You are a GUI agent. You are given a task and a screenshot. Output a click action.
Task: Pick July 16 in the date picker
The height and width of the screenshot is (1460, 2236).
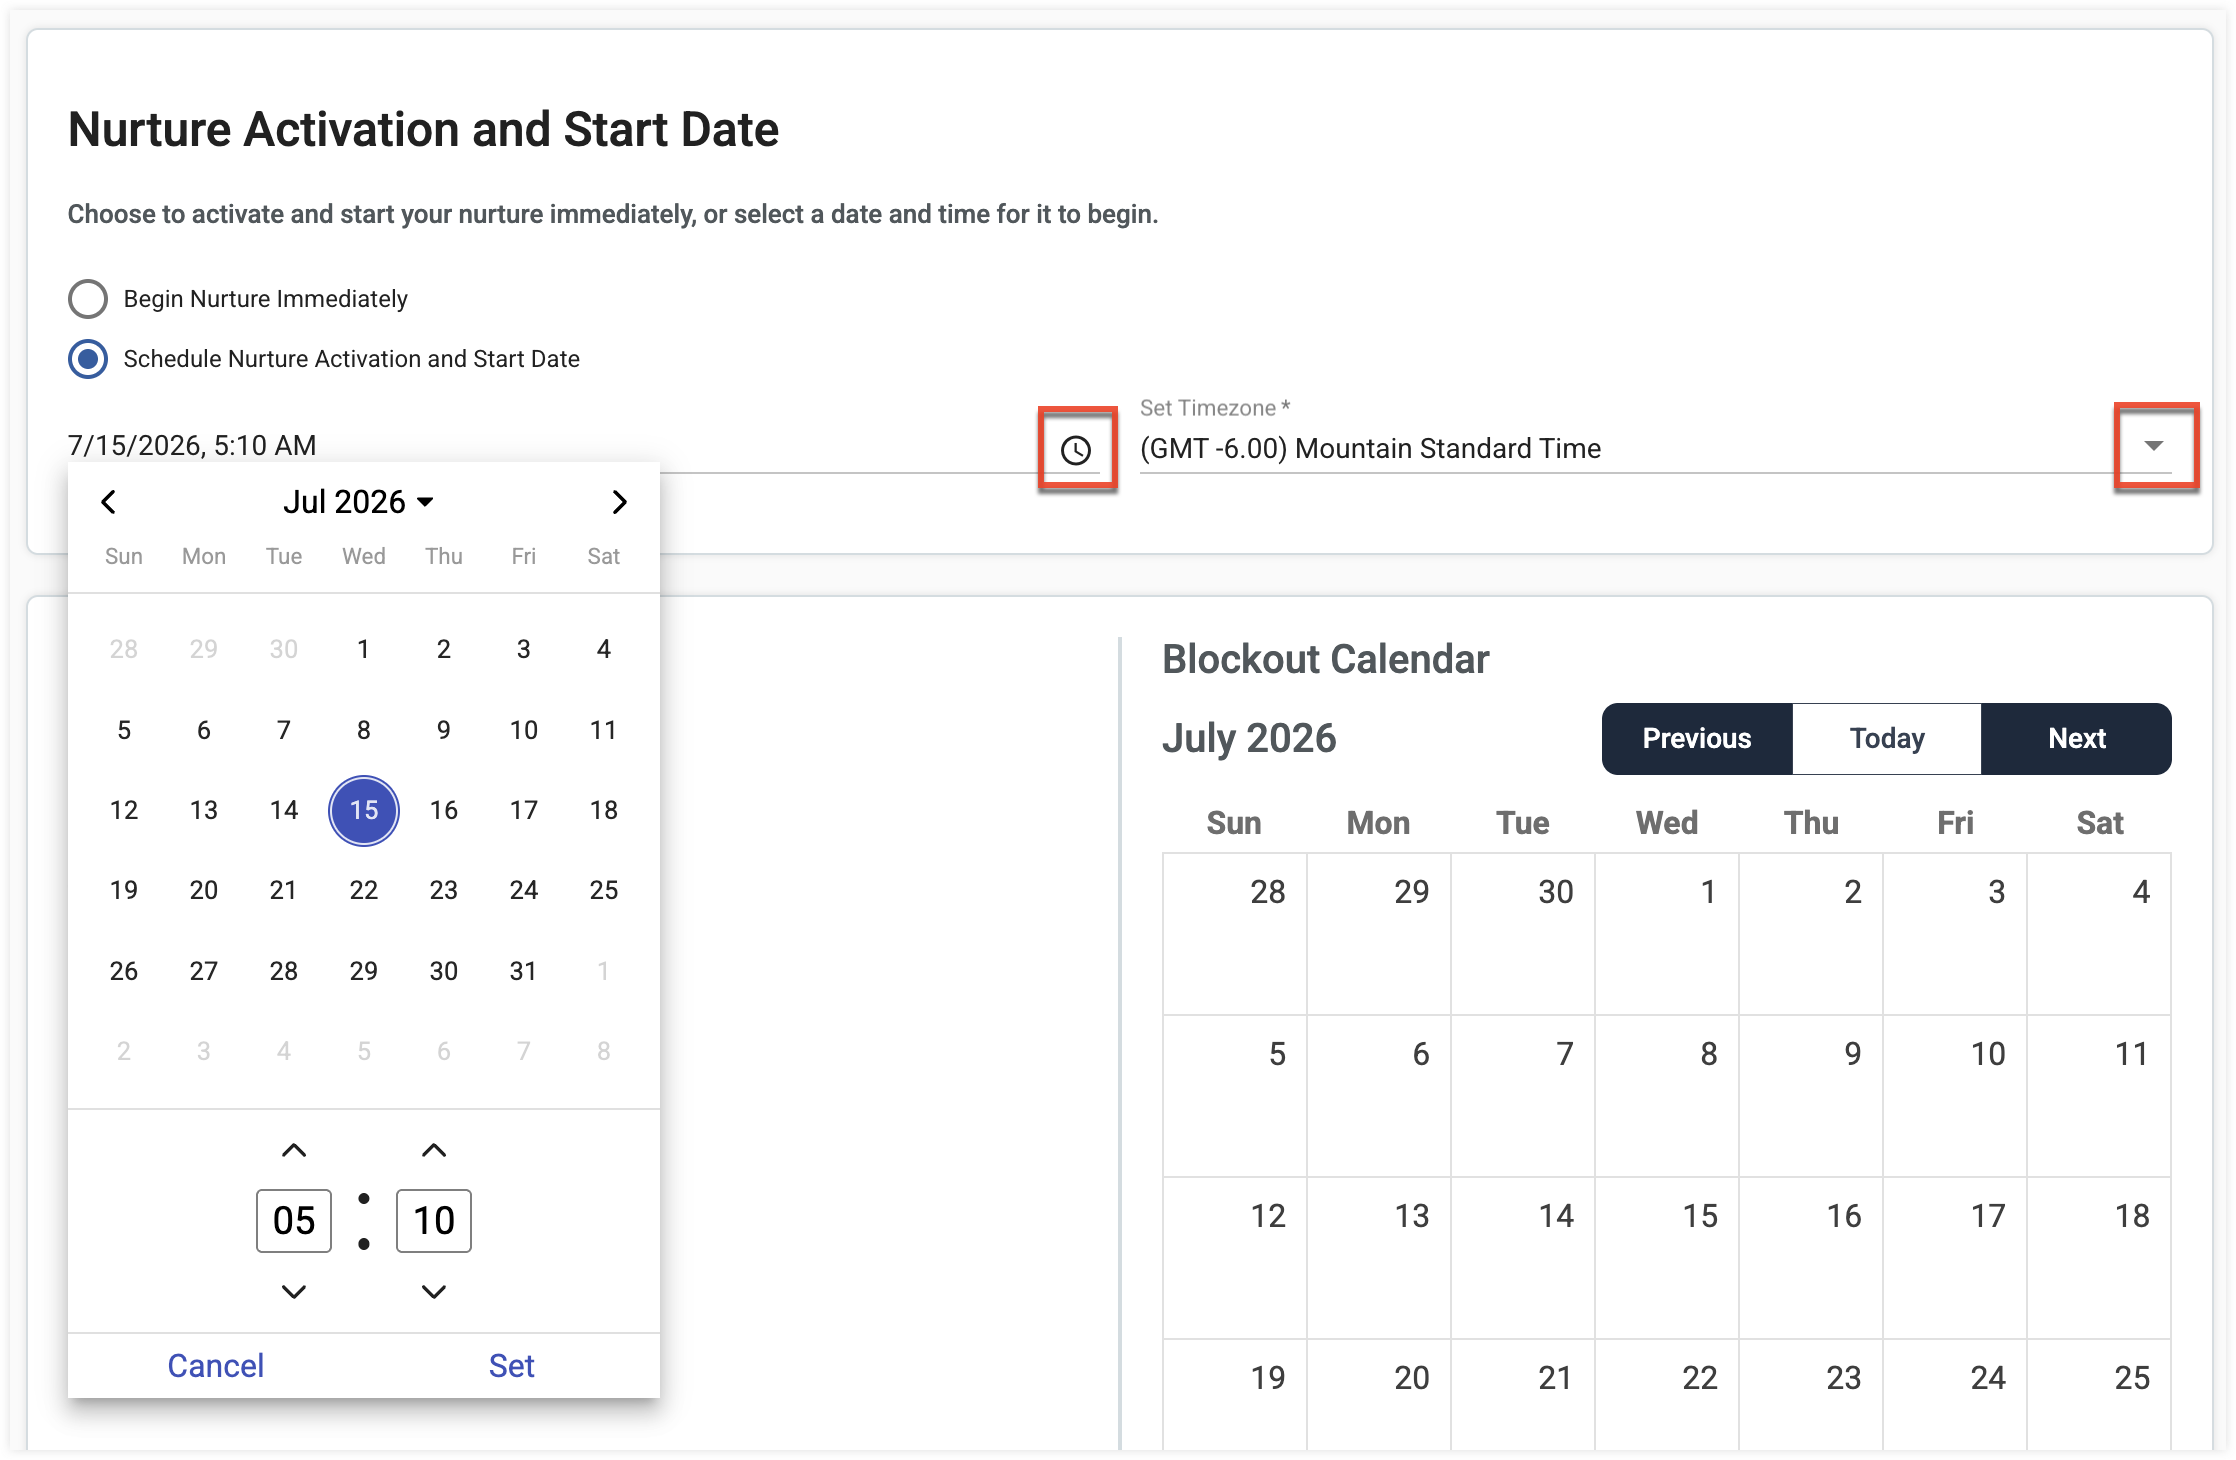pyautogui.click(x=444, y=811)
